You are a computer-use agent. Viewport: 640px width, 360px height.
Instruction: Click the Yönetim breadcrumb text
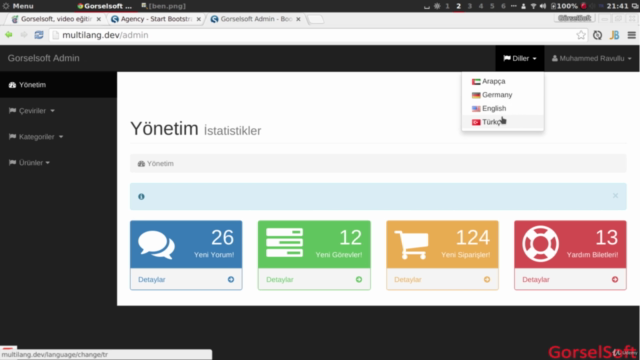[160, 164]
